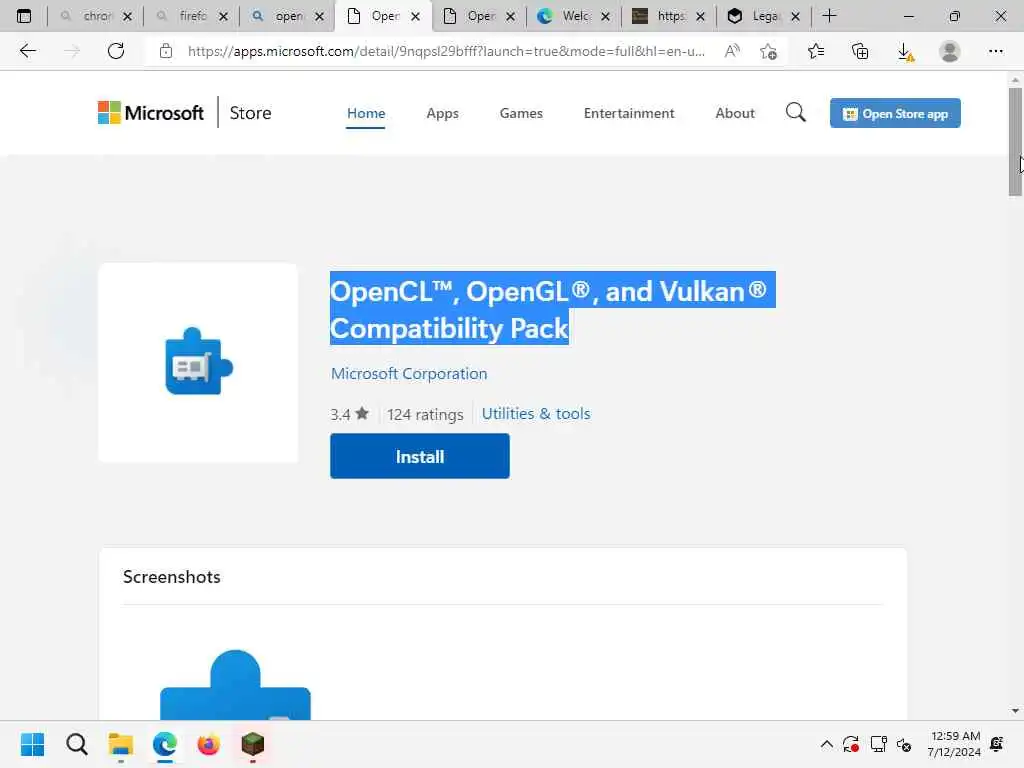Click the Open Store app button
This screenshot has width=1024, height=768.
tap(895, 113)
